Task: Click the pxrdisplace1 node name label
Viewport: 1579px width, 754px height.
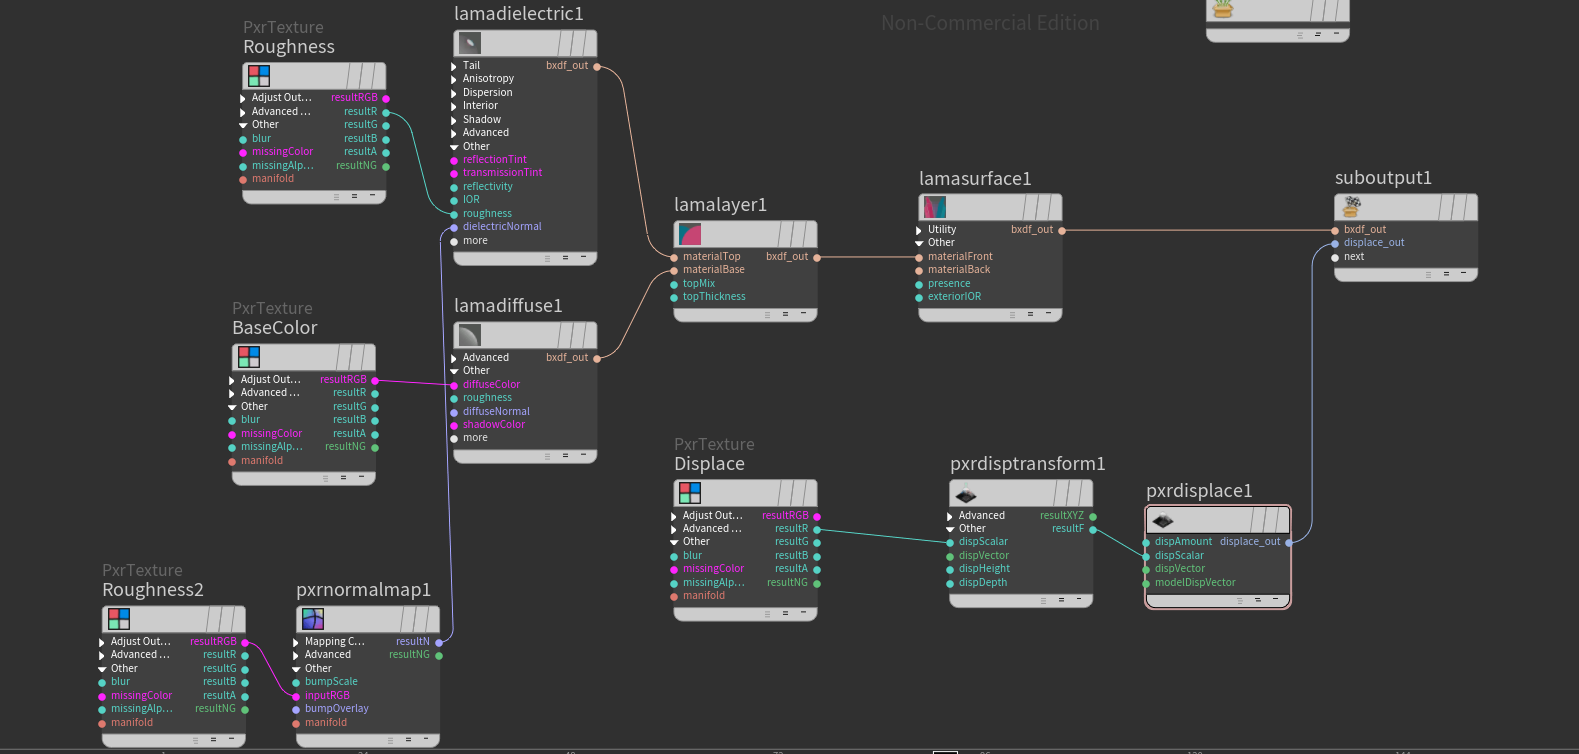Action: pyautogui.click(x=1199, y=491)
